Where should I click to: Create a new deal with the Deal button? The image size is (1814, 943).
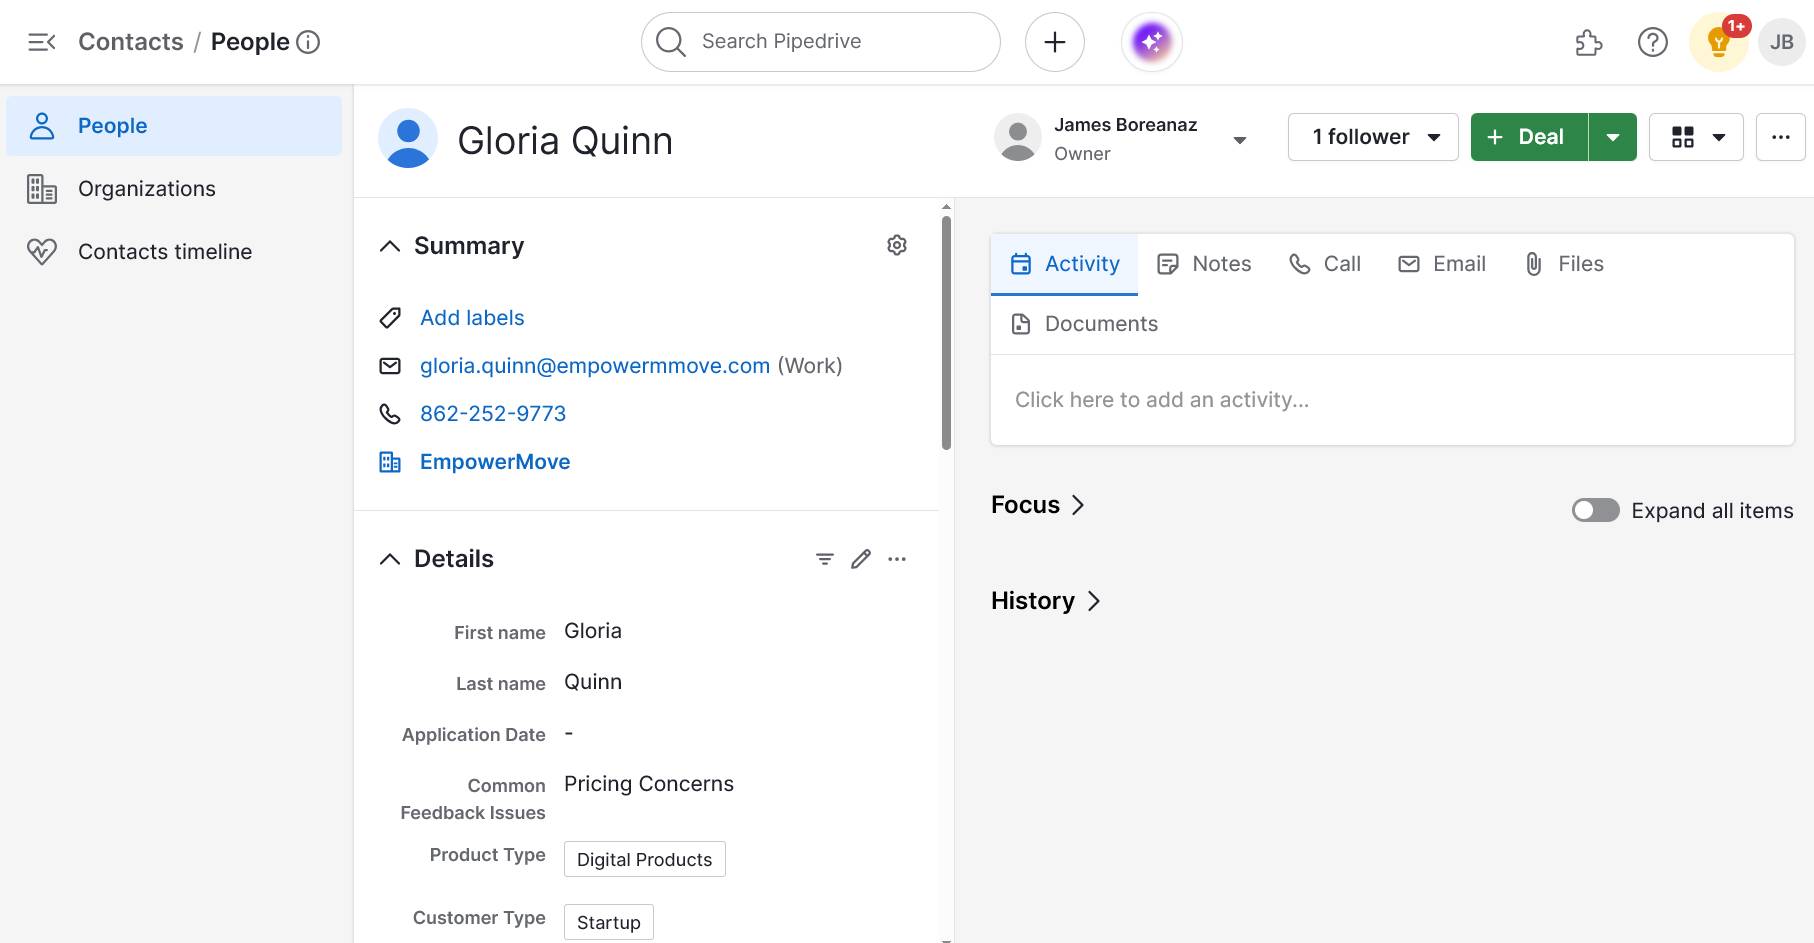(x=1527, y=136)
